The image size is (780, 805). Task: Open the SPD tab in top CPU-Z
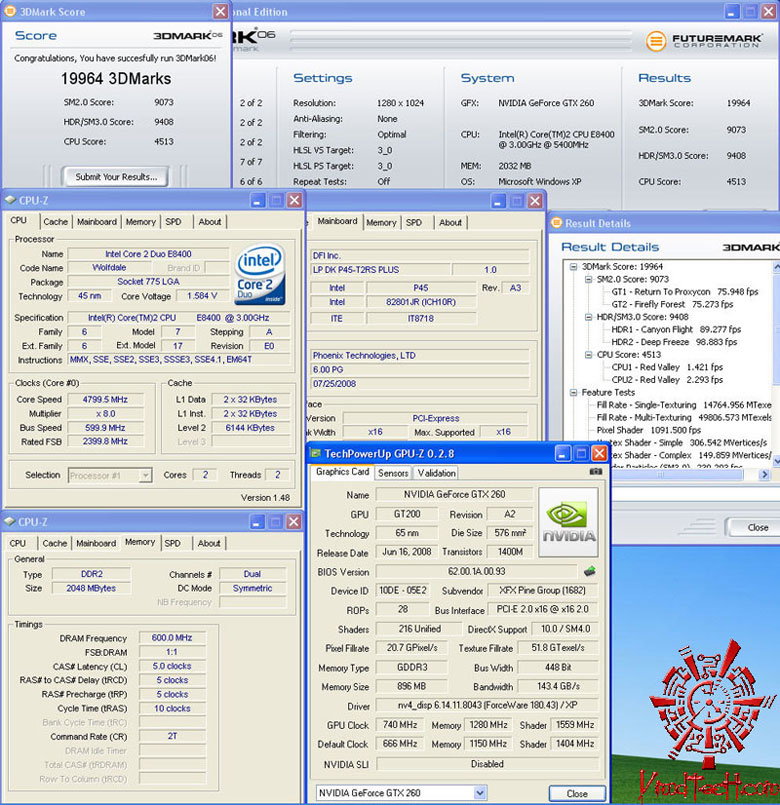tap(174, 222)
